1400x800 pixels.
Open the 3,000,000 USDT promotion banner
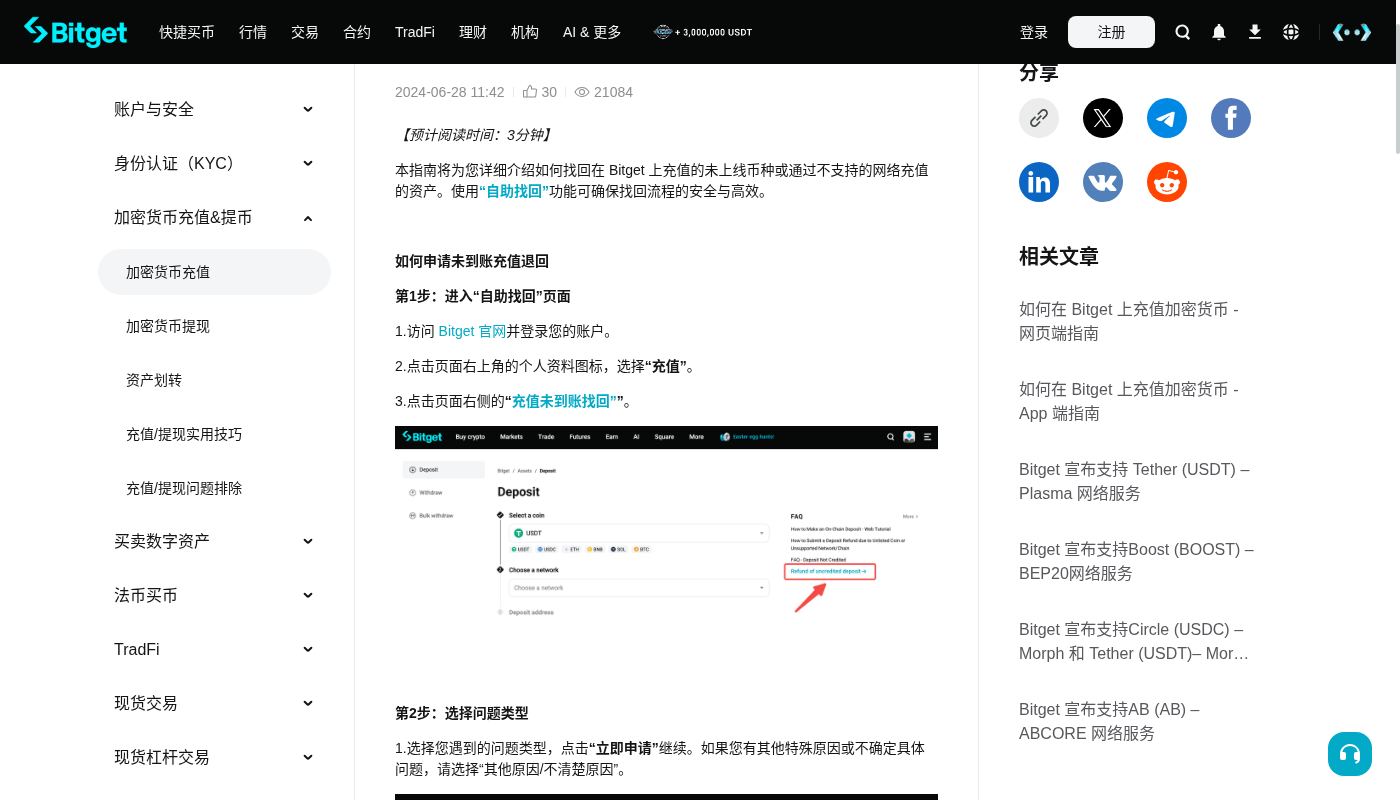[703, 32]
